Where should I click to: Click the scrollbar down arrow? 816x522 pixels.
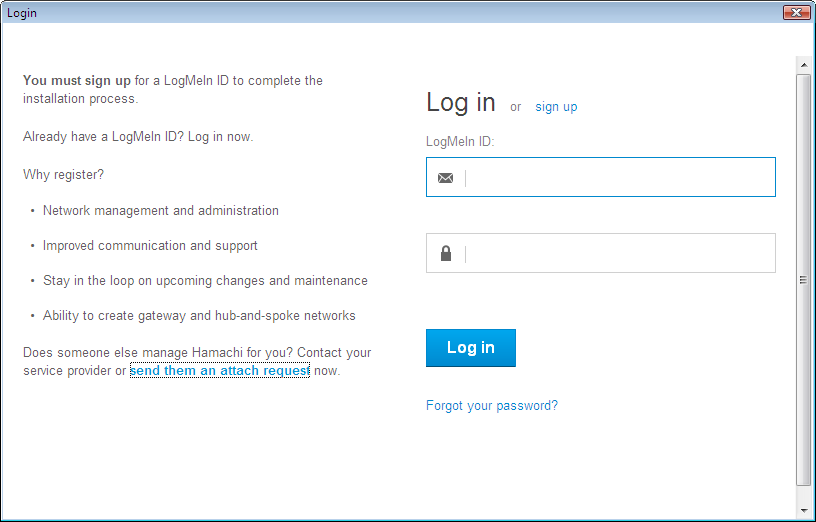(804, 511)
